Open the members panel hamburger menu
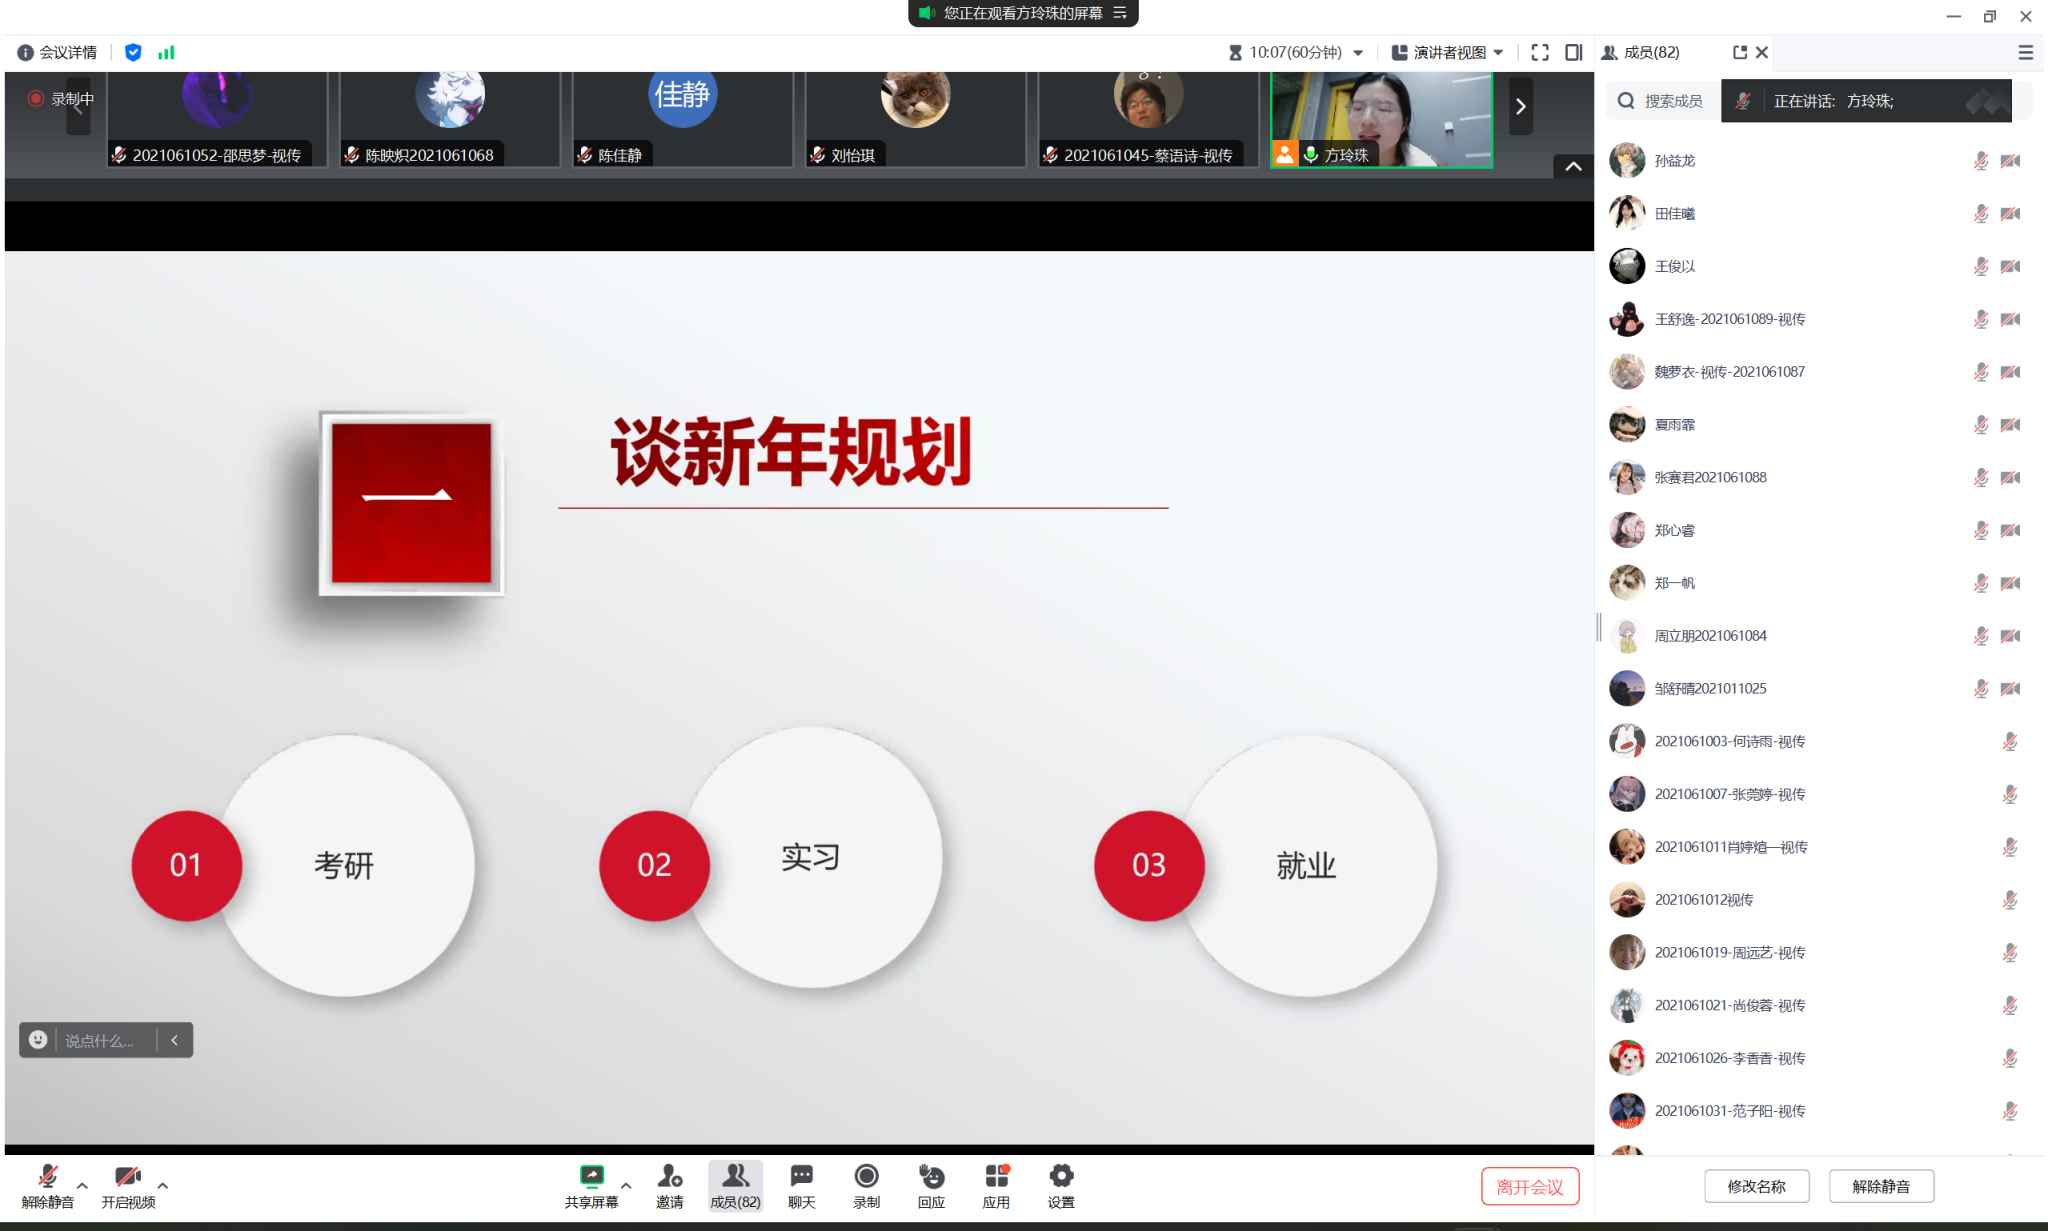Viewport: 2048px width, 1231px height. point(2025,52)
